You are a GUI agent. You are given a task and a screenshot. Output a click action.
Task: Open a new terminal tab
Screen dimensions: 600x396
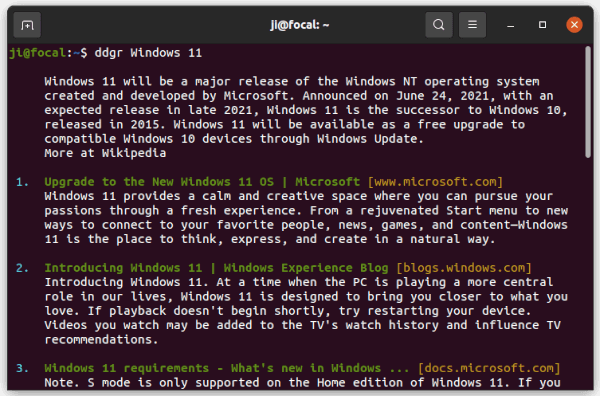[27, 25]
